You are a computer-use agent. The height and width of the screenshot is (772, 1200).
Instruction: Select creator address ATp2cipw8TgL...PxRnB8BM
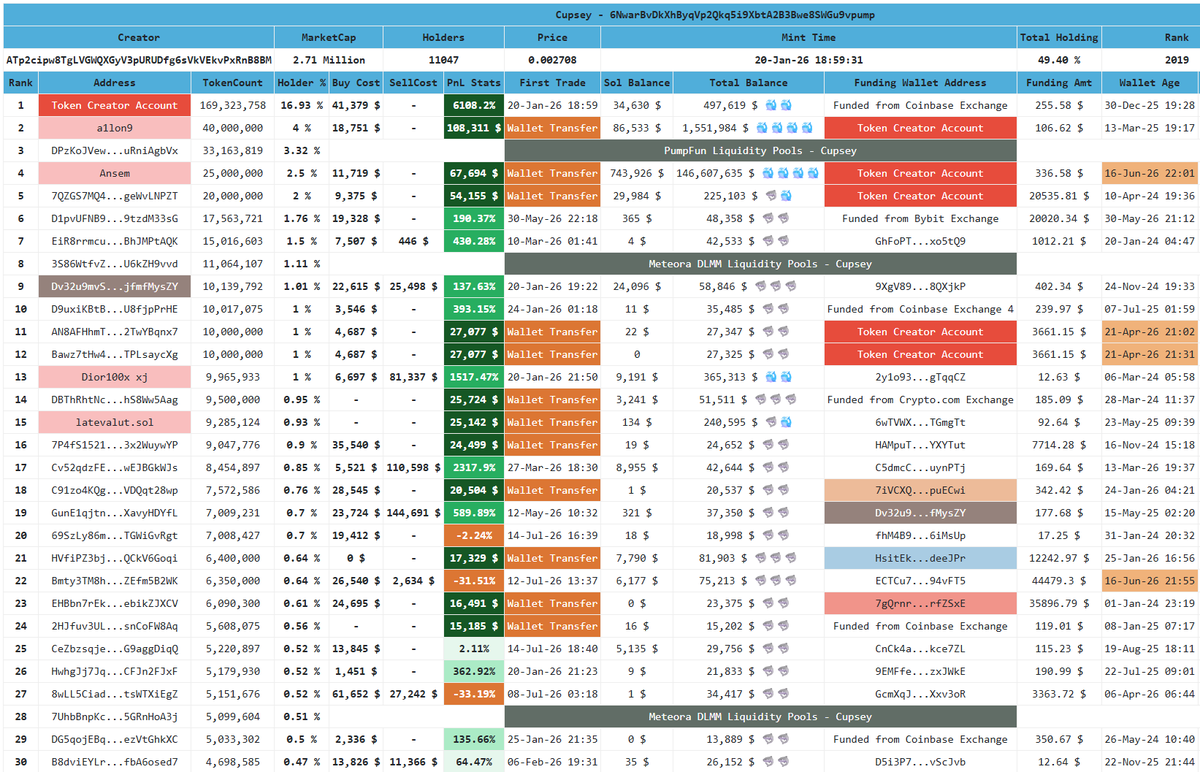pyautogui.click(x=138, y=60)
